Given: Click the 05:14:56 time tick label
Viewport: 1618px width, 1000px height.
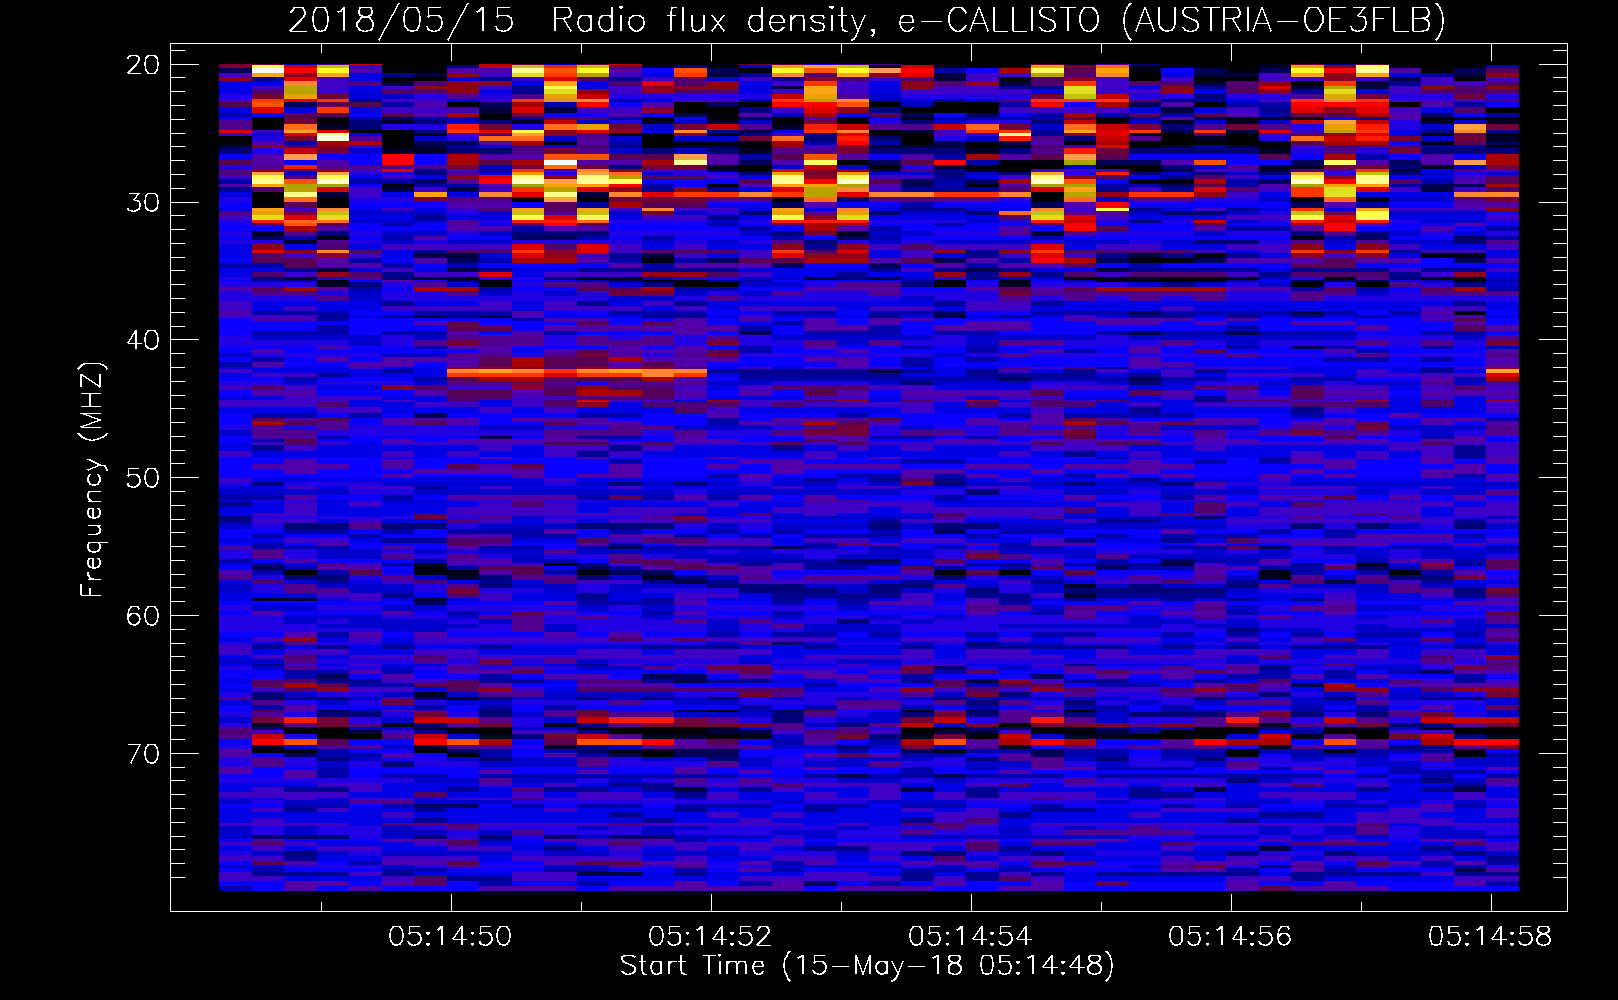Looking at the screenshot, I should (x=1230, y=937).
